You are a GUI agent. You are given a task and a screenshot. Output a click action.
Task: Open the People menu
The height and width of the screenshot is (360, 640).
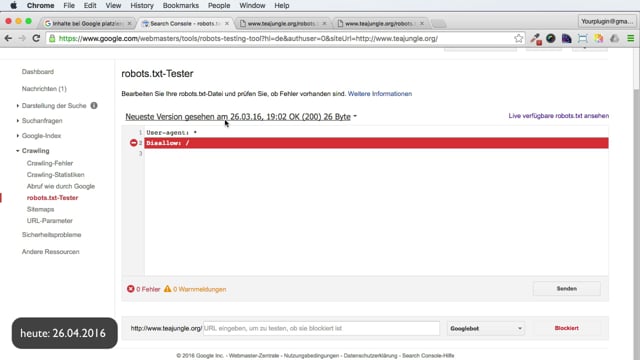tap(219, 5)
